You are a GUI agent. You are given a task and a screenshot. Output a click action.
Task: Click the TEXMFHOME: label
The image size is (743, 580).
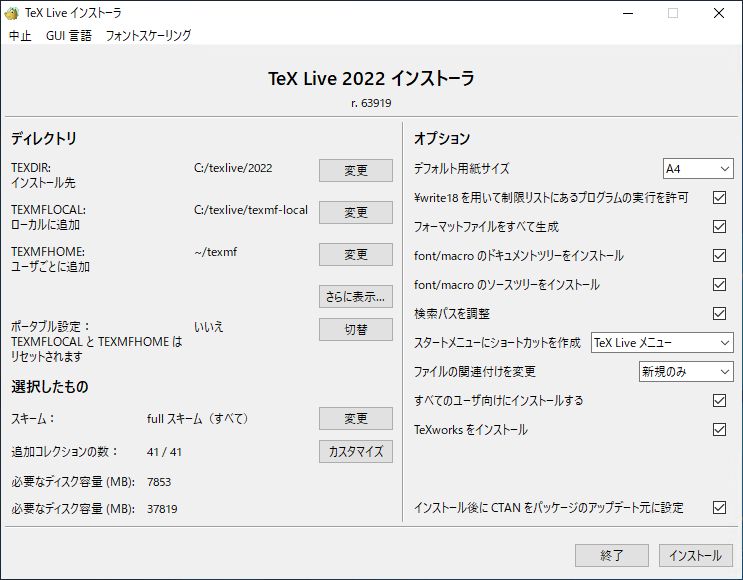pyautogui.click(x=48, y=252)
